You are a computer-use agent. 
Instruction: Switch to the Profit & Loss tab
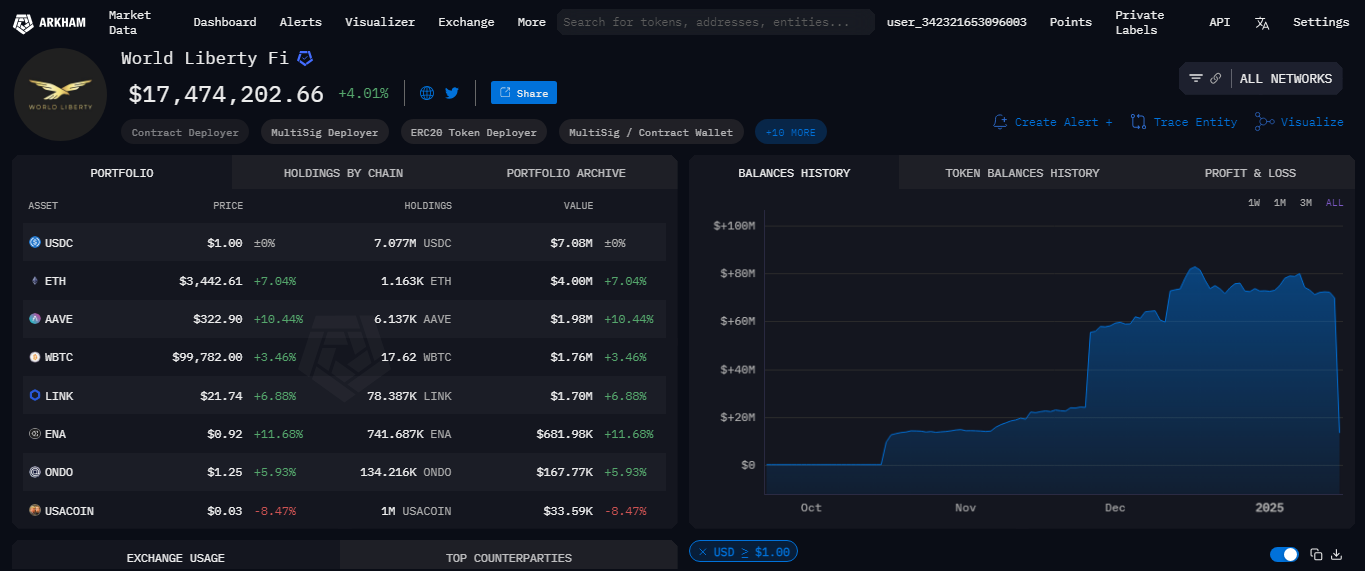click(1250, 173)
